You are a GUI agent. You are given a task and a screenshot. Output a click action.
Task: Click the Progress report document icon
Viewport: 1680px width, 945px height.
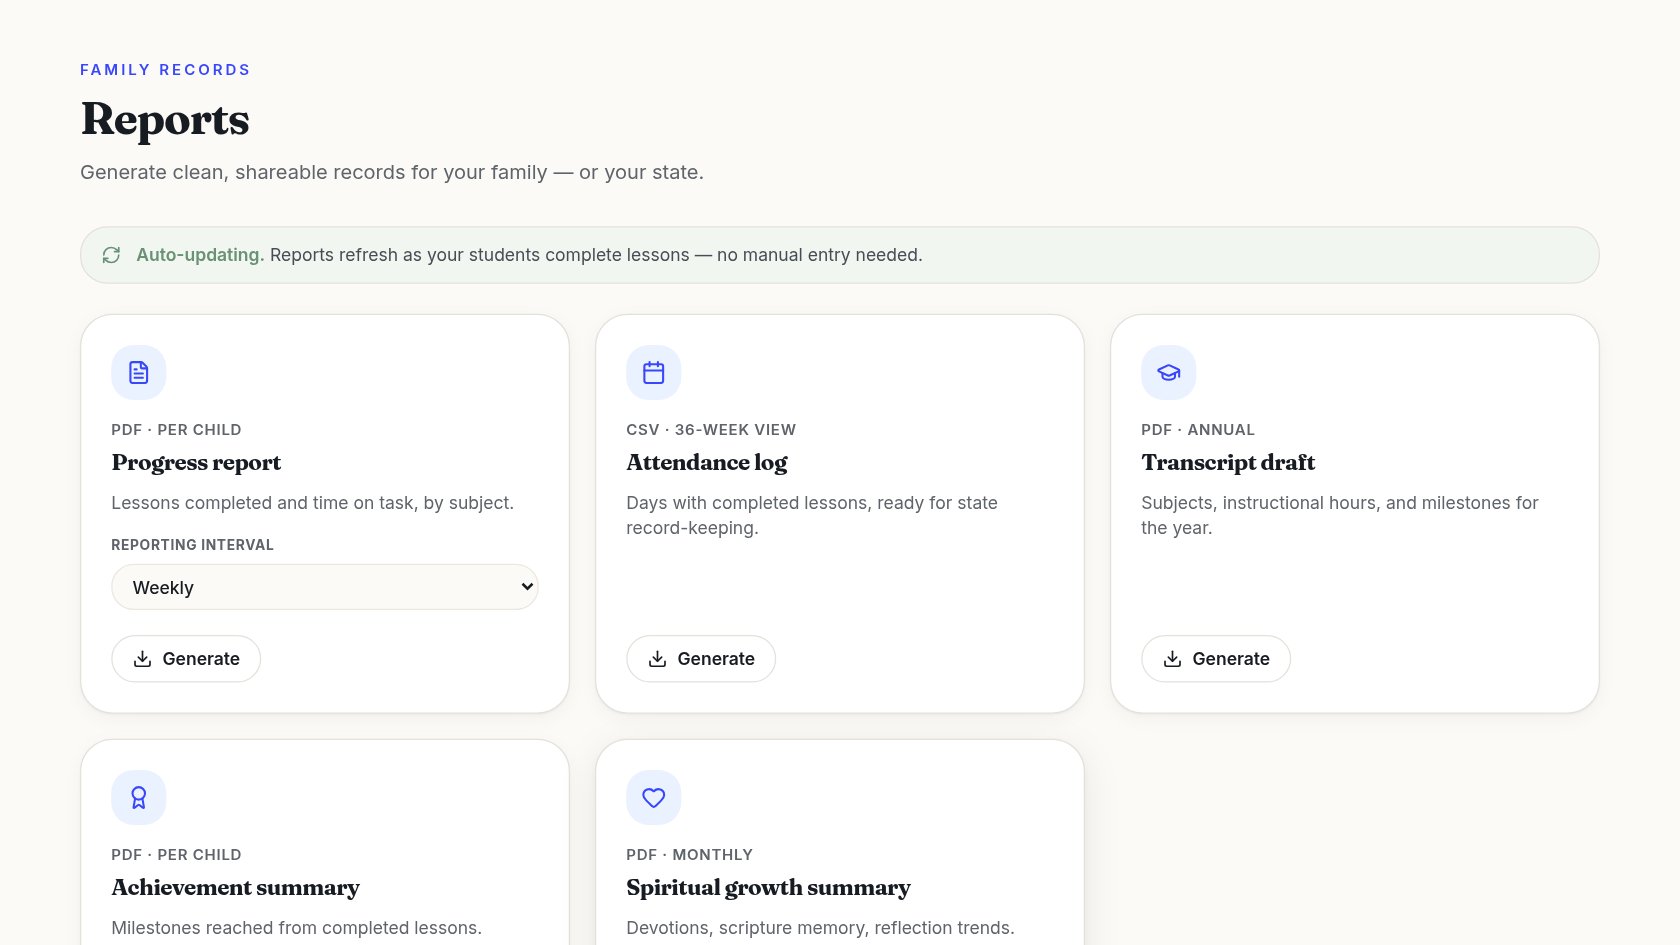click(139, 373)
